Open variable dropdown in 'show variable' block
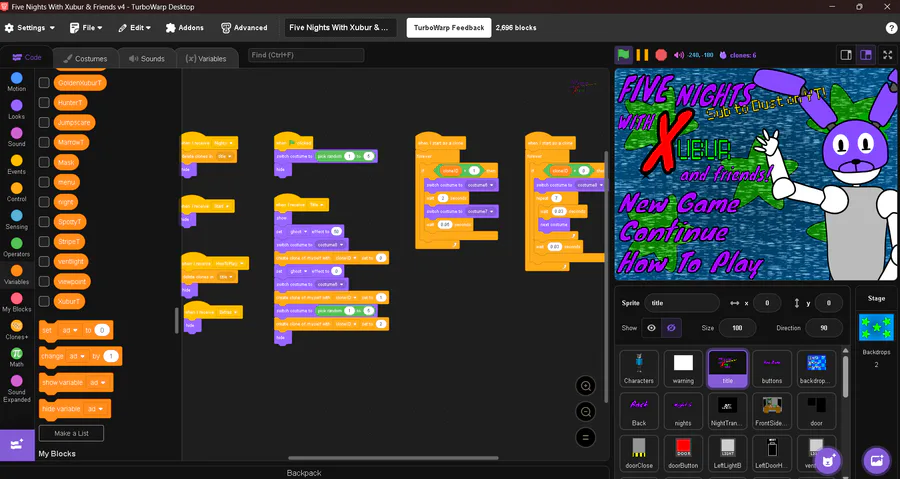Image resolution: width=900 pixels, height=479 pixels. click(96, 383)
